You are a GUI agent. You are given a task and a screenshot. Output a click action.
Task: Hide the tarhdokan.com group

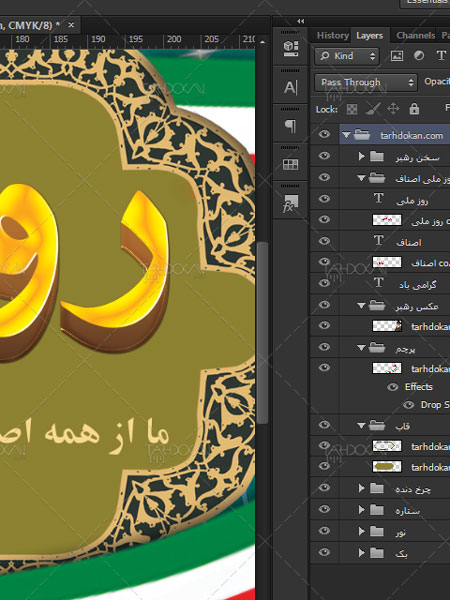324,134
